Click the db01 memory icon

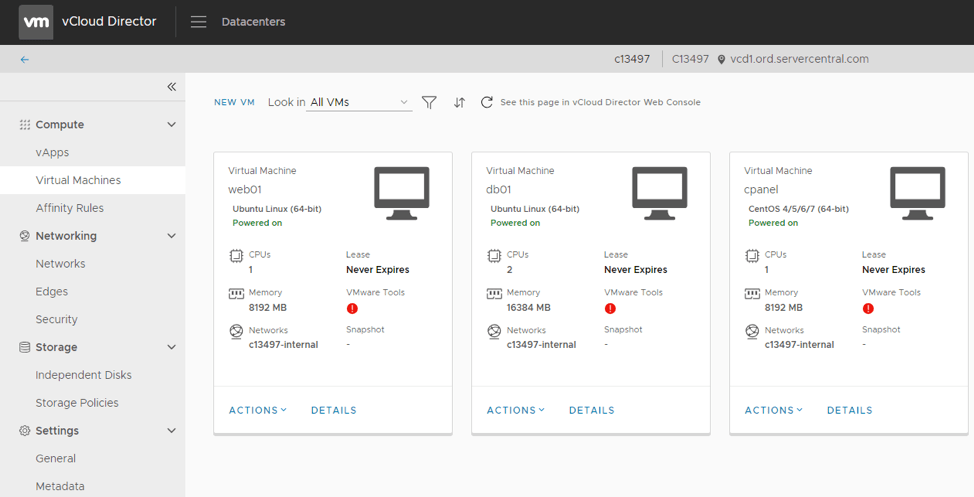494,293
